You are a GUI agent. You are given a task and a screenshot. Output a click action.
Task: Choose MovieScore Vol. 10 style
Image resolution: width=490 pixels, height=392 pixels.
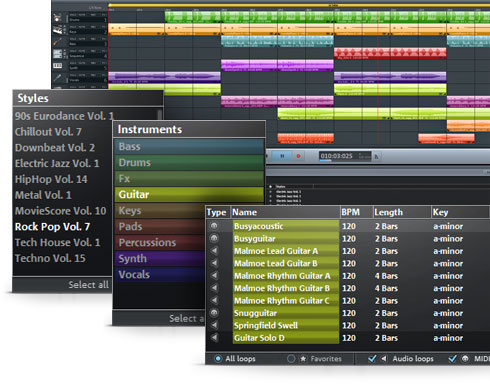[x=61, y=211]
